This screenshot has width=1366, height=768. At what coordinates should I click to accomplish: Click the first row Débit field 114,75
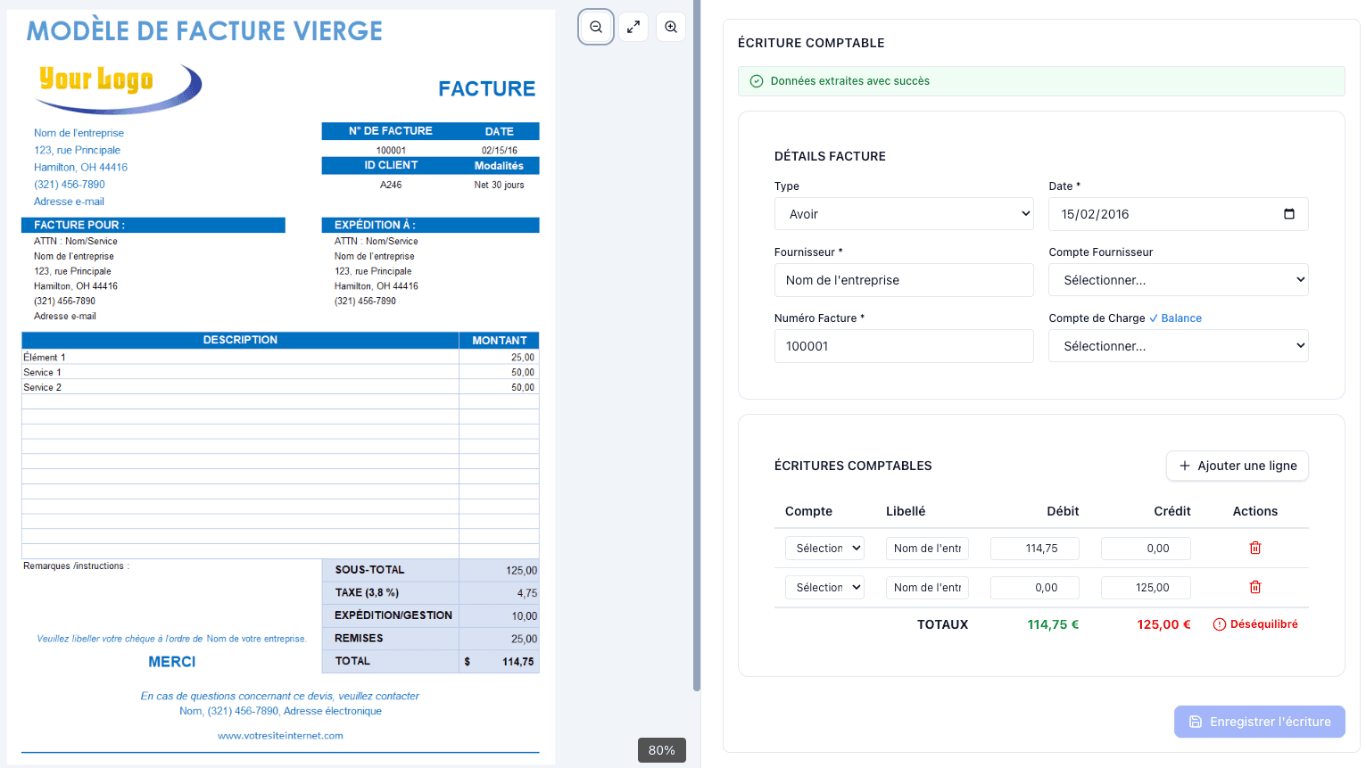pos(1035,548)
